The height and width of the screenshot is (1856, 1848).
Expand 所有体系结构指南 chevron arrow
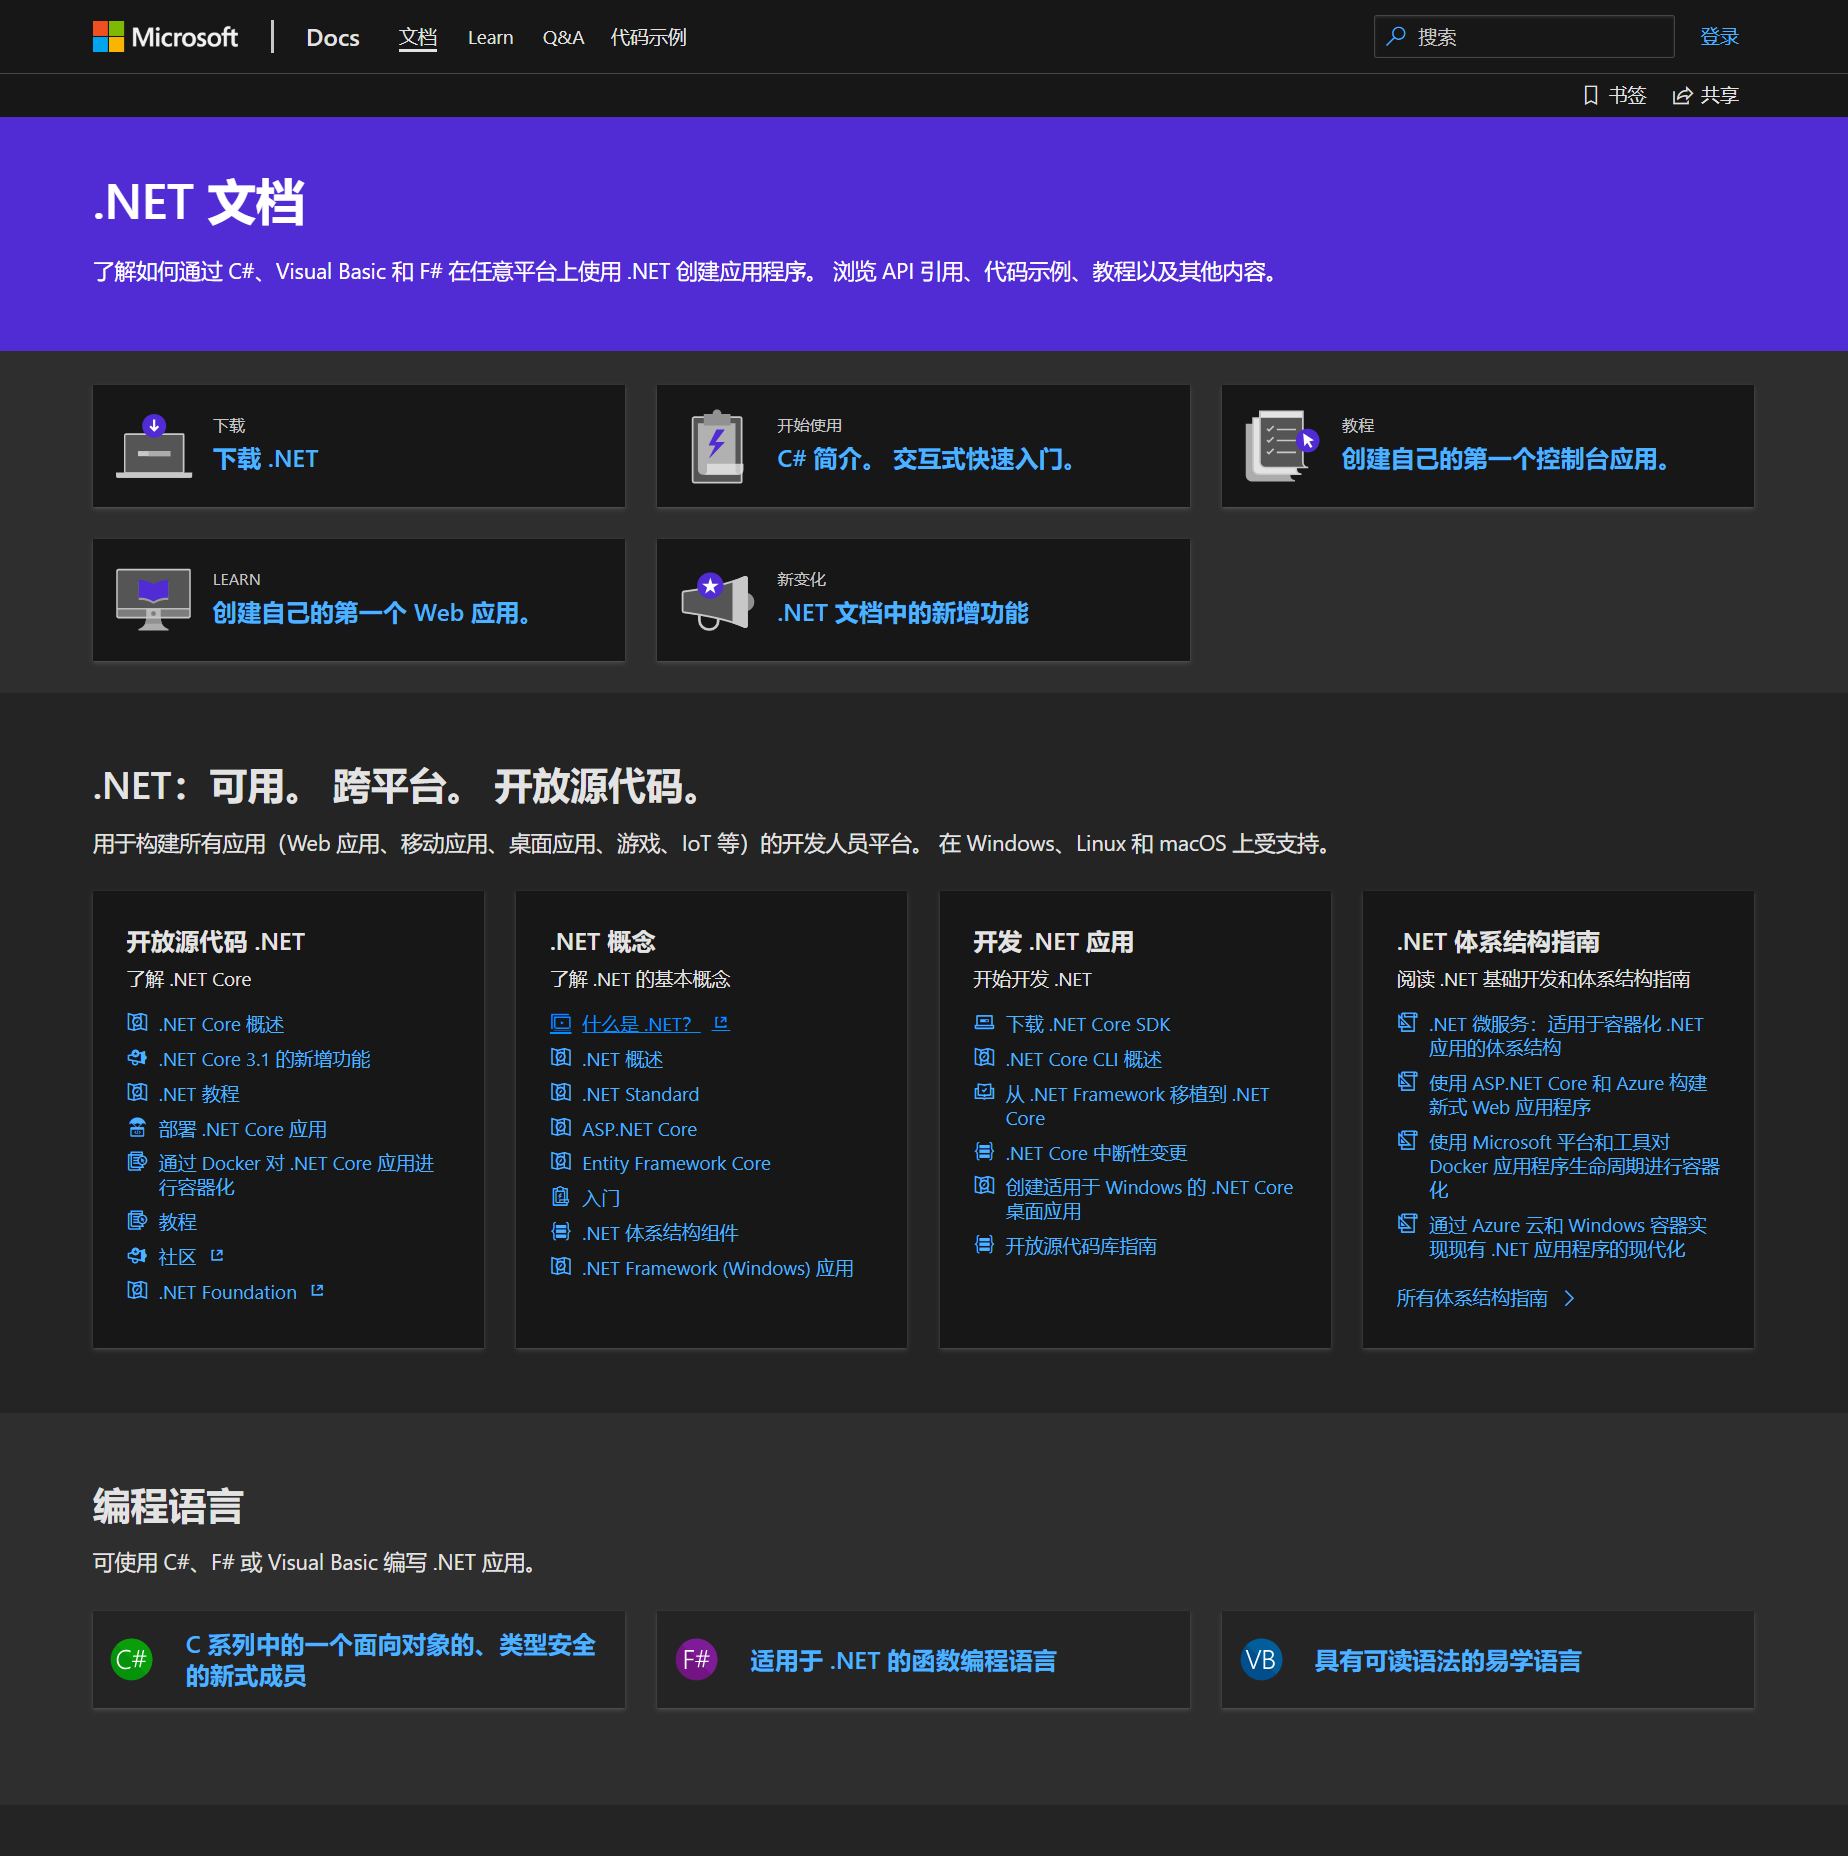(x=1569, y=1298)
